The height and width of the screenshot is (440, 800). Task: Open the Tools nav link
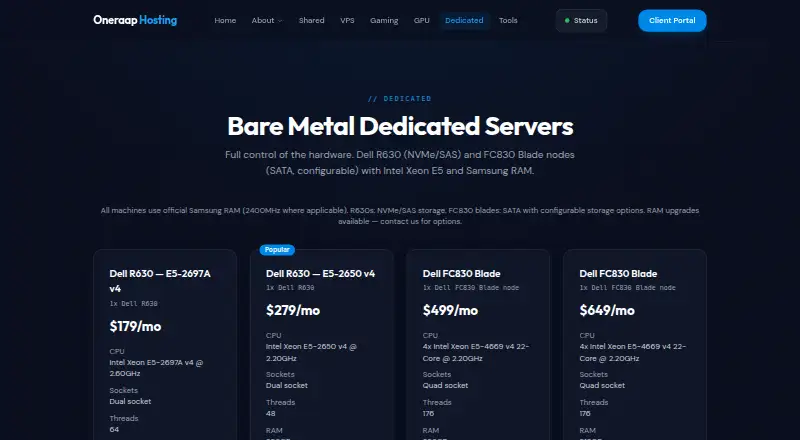click(x=508, y=20)
